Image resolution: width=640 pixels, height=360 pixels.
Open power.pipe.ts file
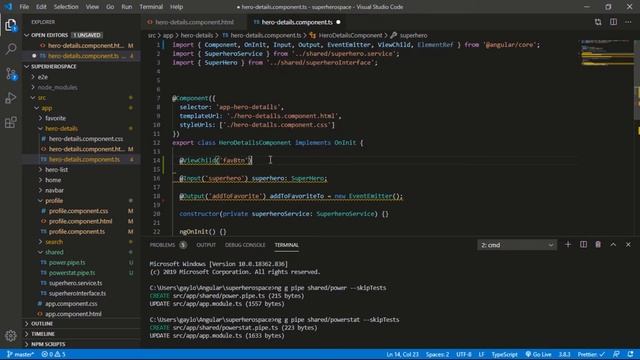67,262
